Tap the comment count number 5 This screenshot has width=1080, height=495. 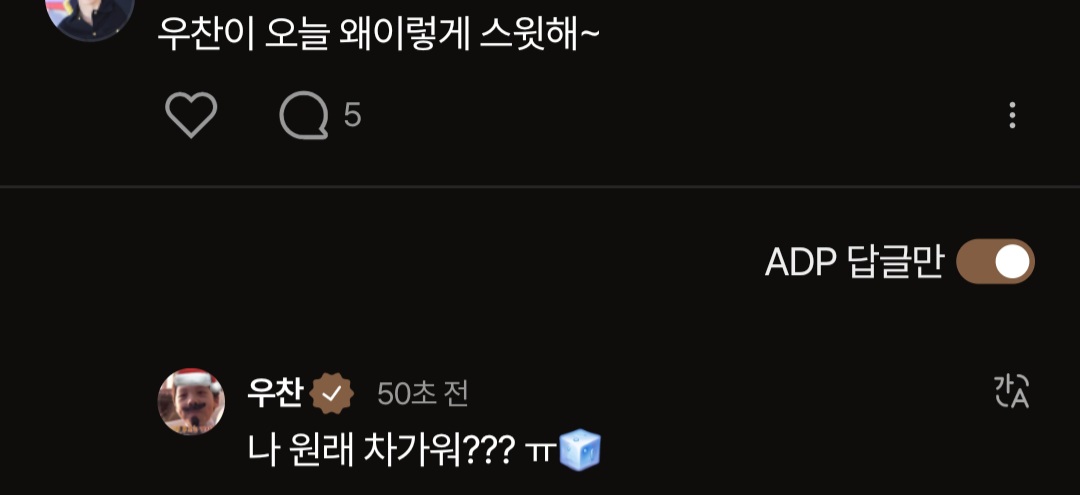352,115
